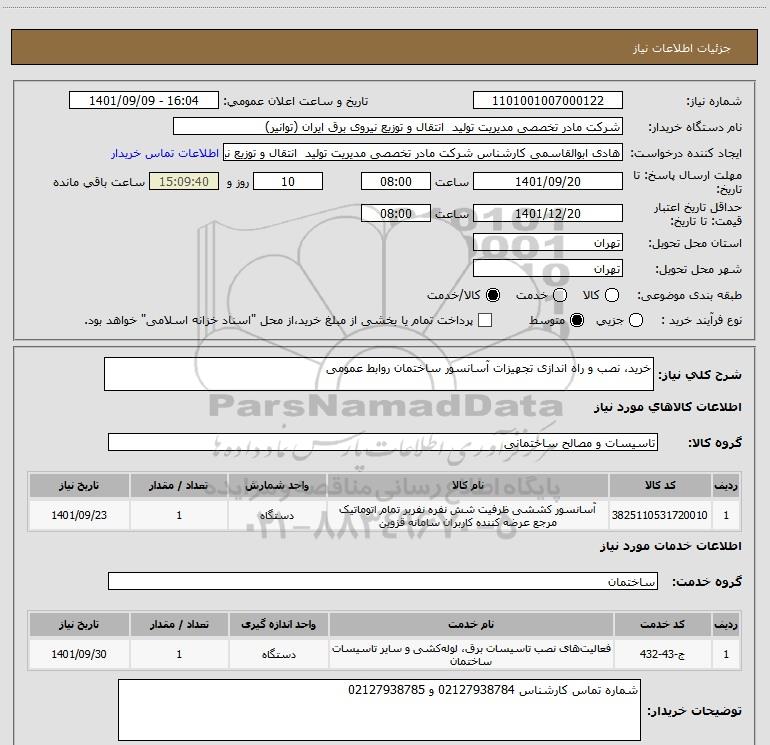Choose the جزیی purchase type radio
The height and width of the screenshot is (745, 770).
[636, 320]
